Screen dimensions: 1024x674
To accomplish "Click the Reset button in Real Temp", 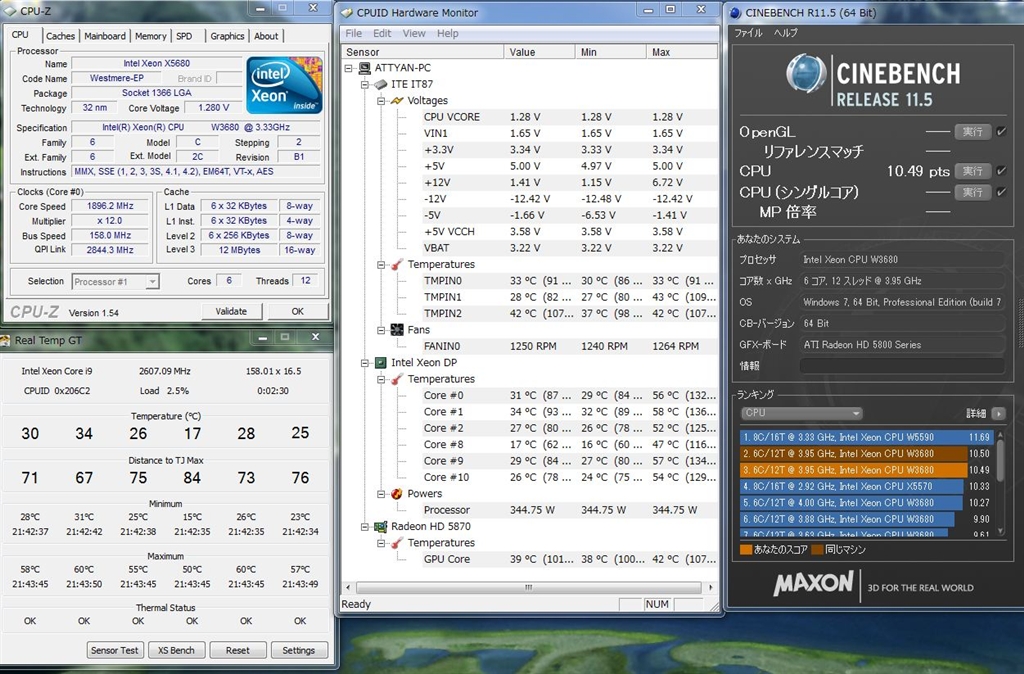I will click(238, 650).
